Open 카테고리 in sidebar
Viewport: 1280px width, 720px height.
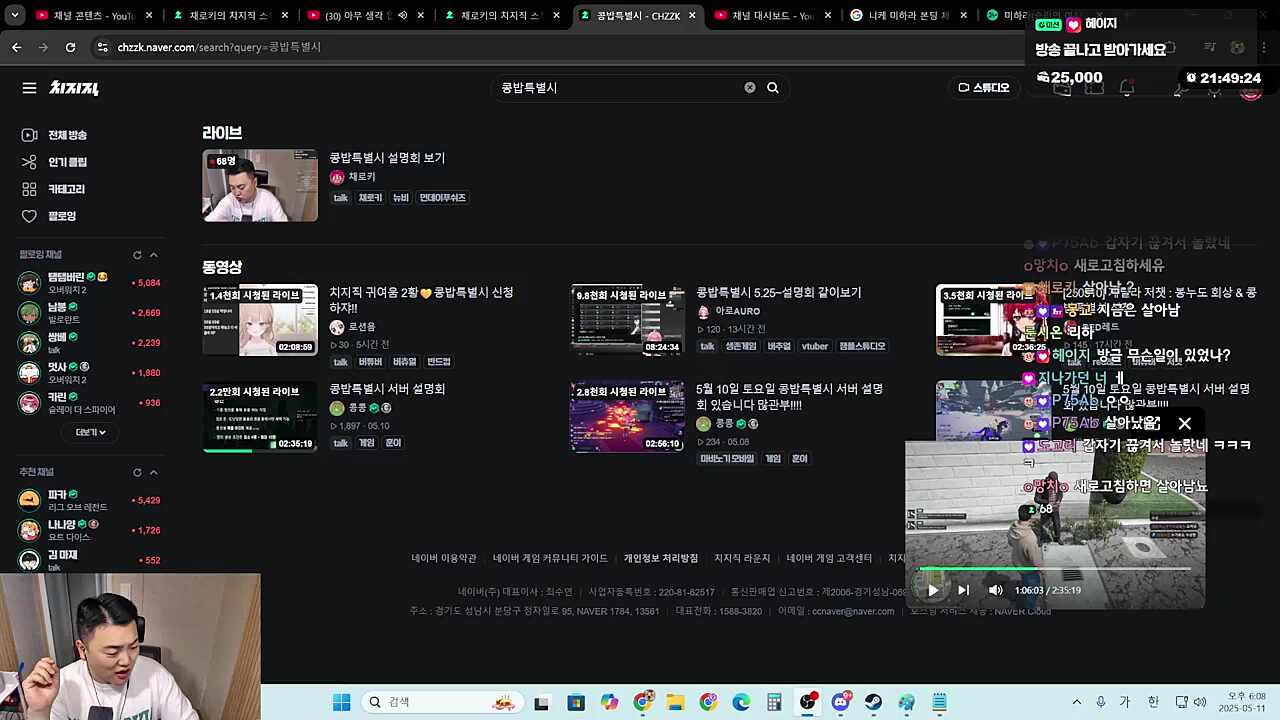(x=66, y=189)
